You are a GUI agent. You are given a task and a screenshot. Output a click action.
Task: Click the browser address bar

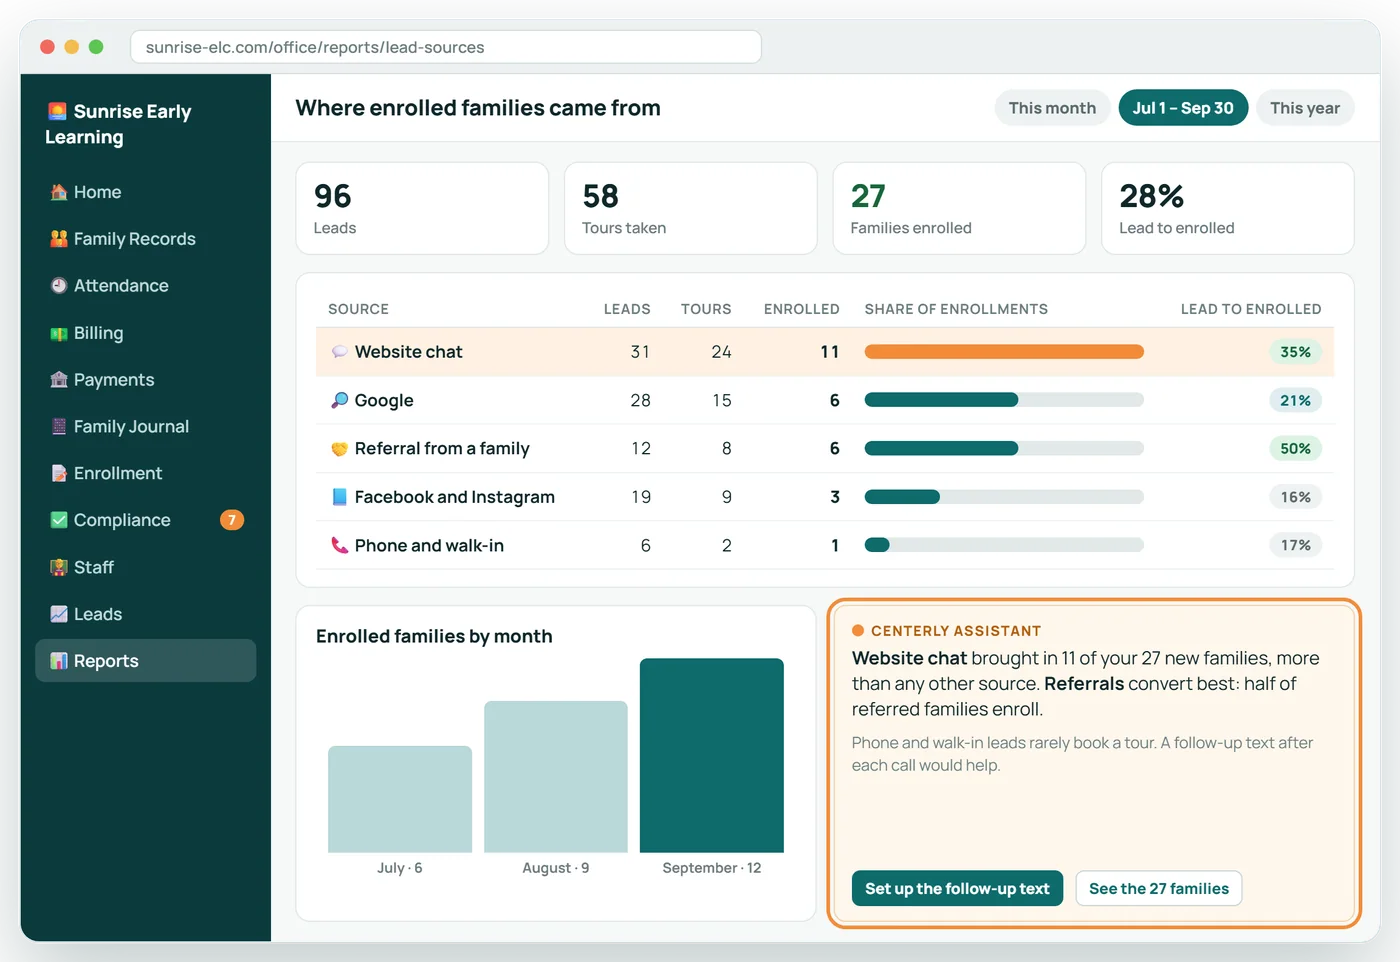[x=446, y=47]
